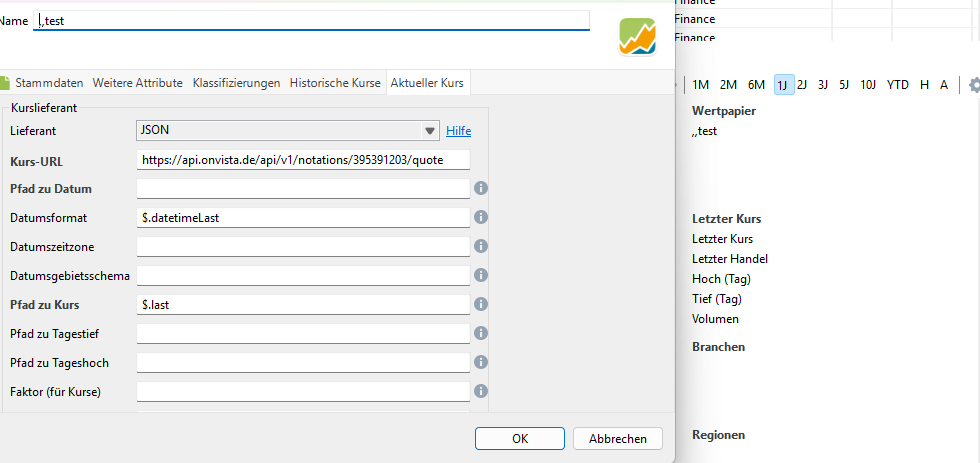
Task: Click the Datumszeitzone input field
Action: click(x=303, y=246)
